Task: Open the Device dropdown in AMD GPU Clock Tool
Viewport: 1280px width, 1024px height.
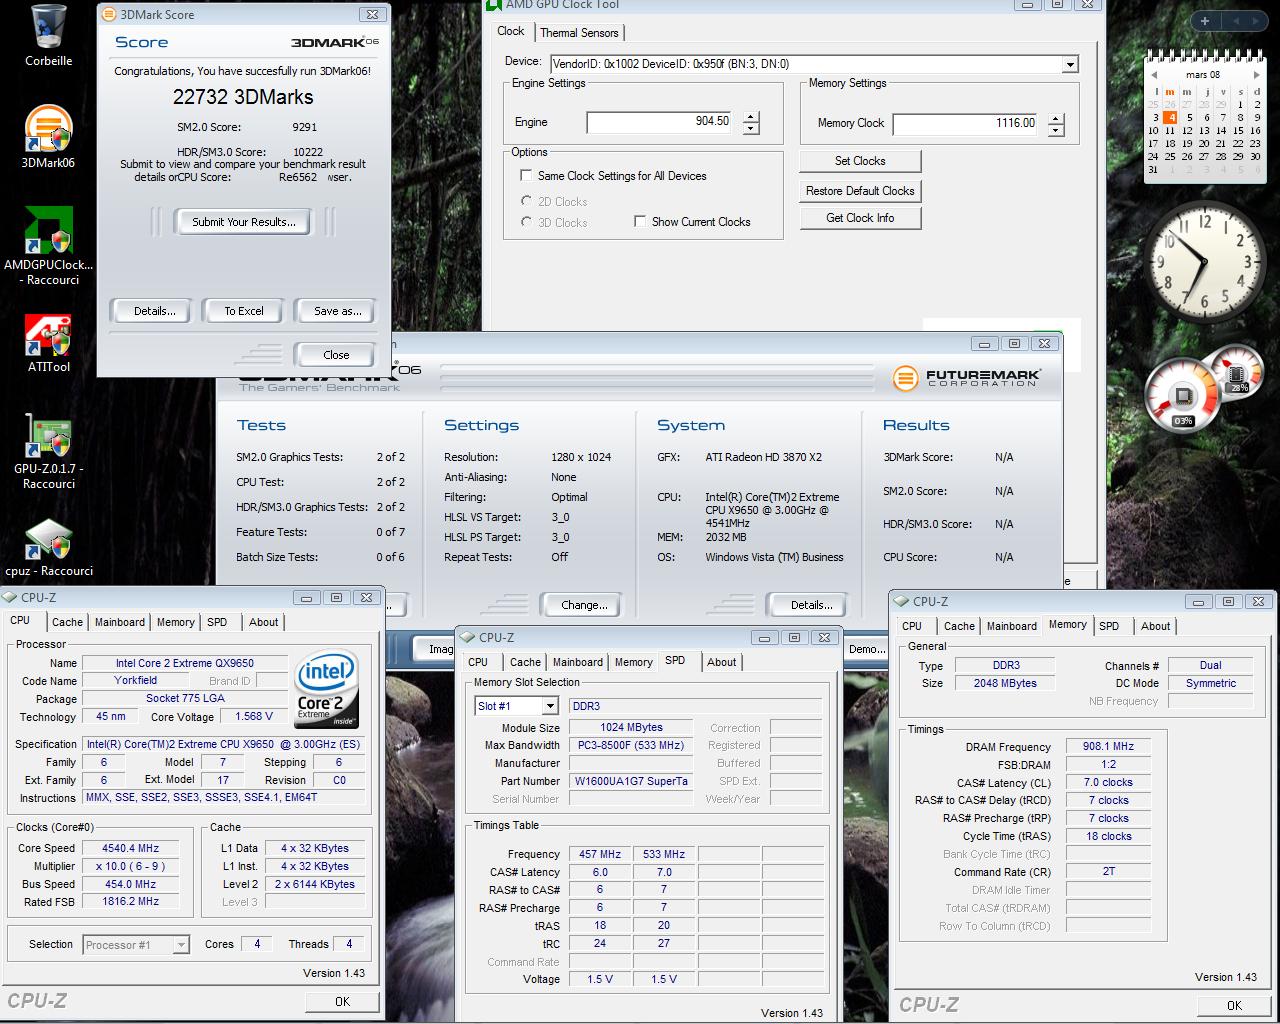Action: coord(1070,64)
